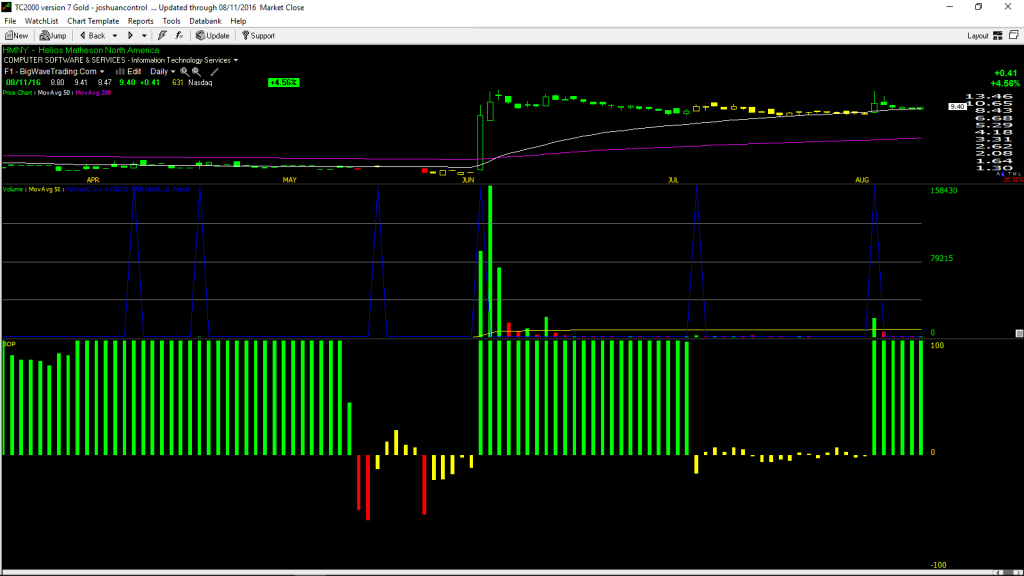
Task: Click the Update button
Action: tap(213, 36)
